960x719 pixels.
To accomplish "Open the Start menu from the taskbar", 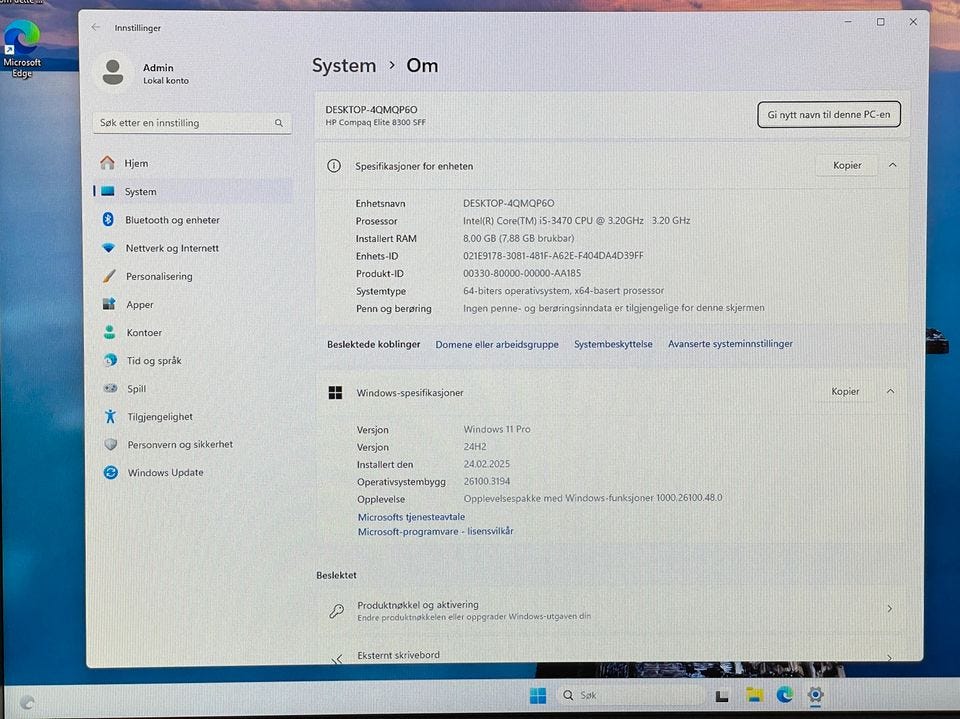I will pos(538,696).
